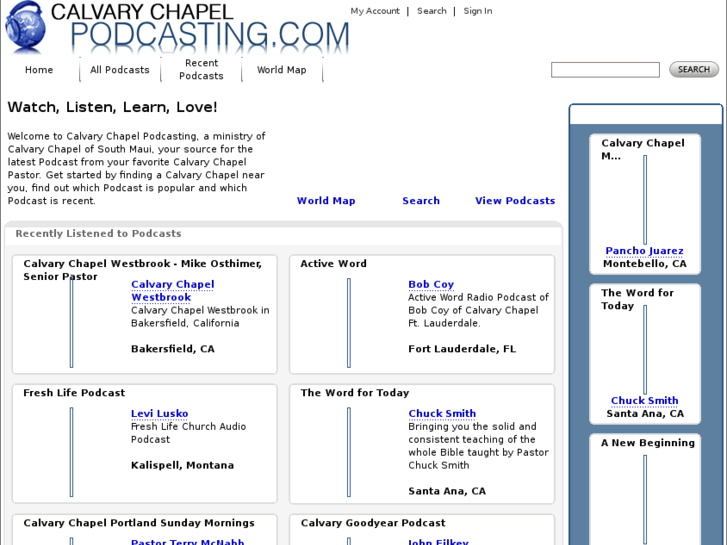Click the Kalispell, Montana location text
This screenshot has height=545, width=727.
click(182, 465)
